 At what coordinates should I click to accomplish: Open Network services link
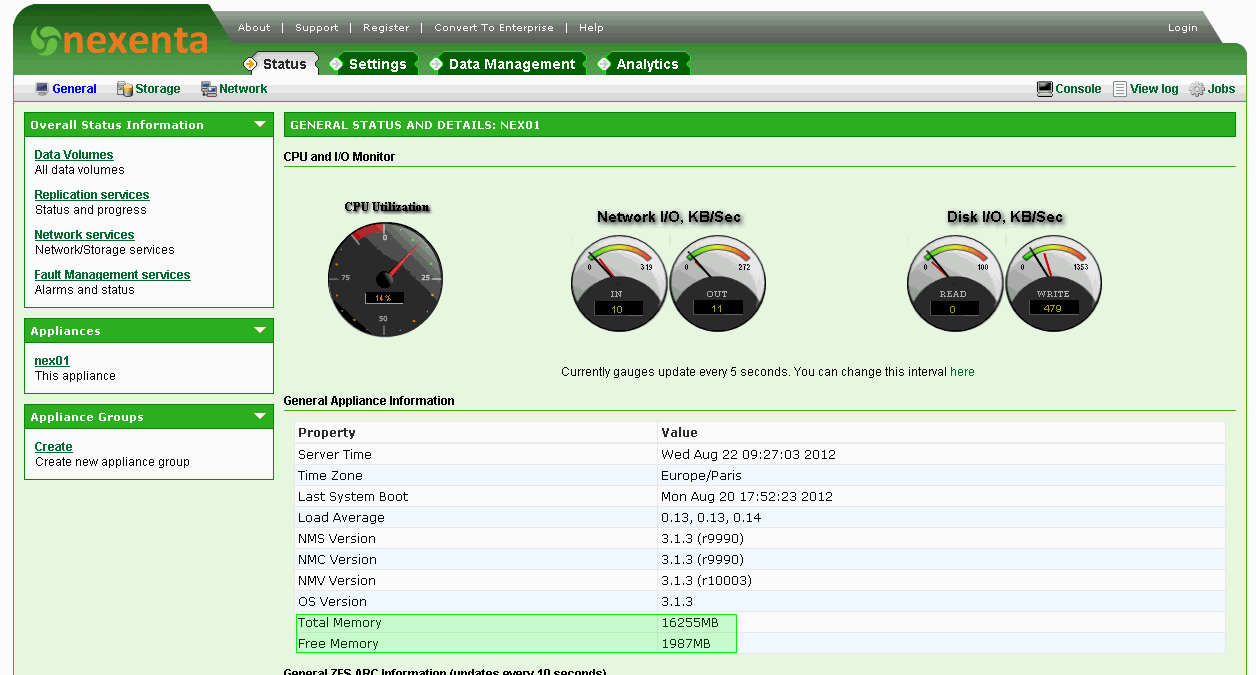(84, 235)
